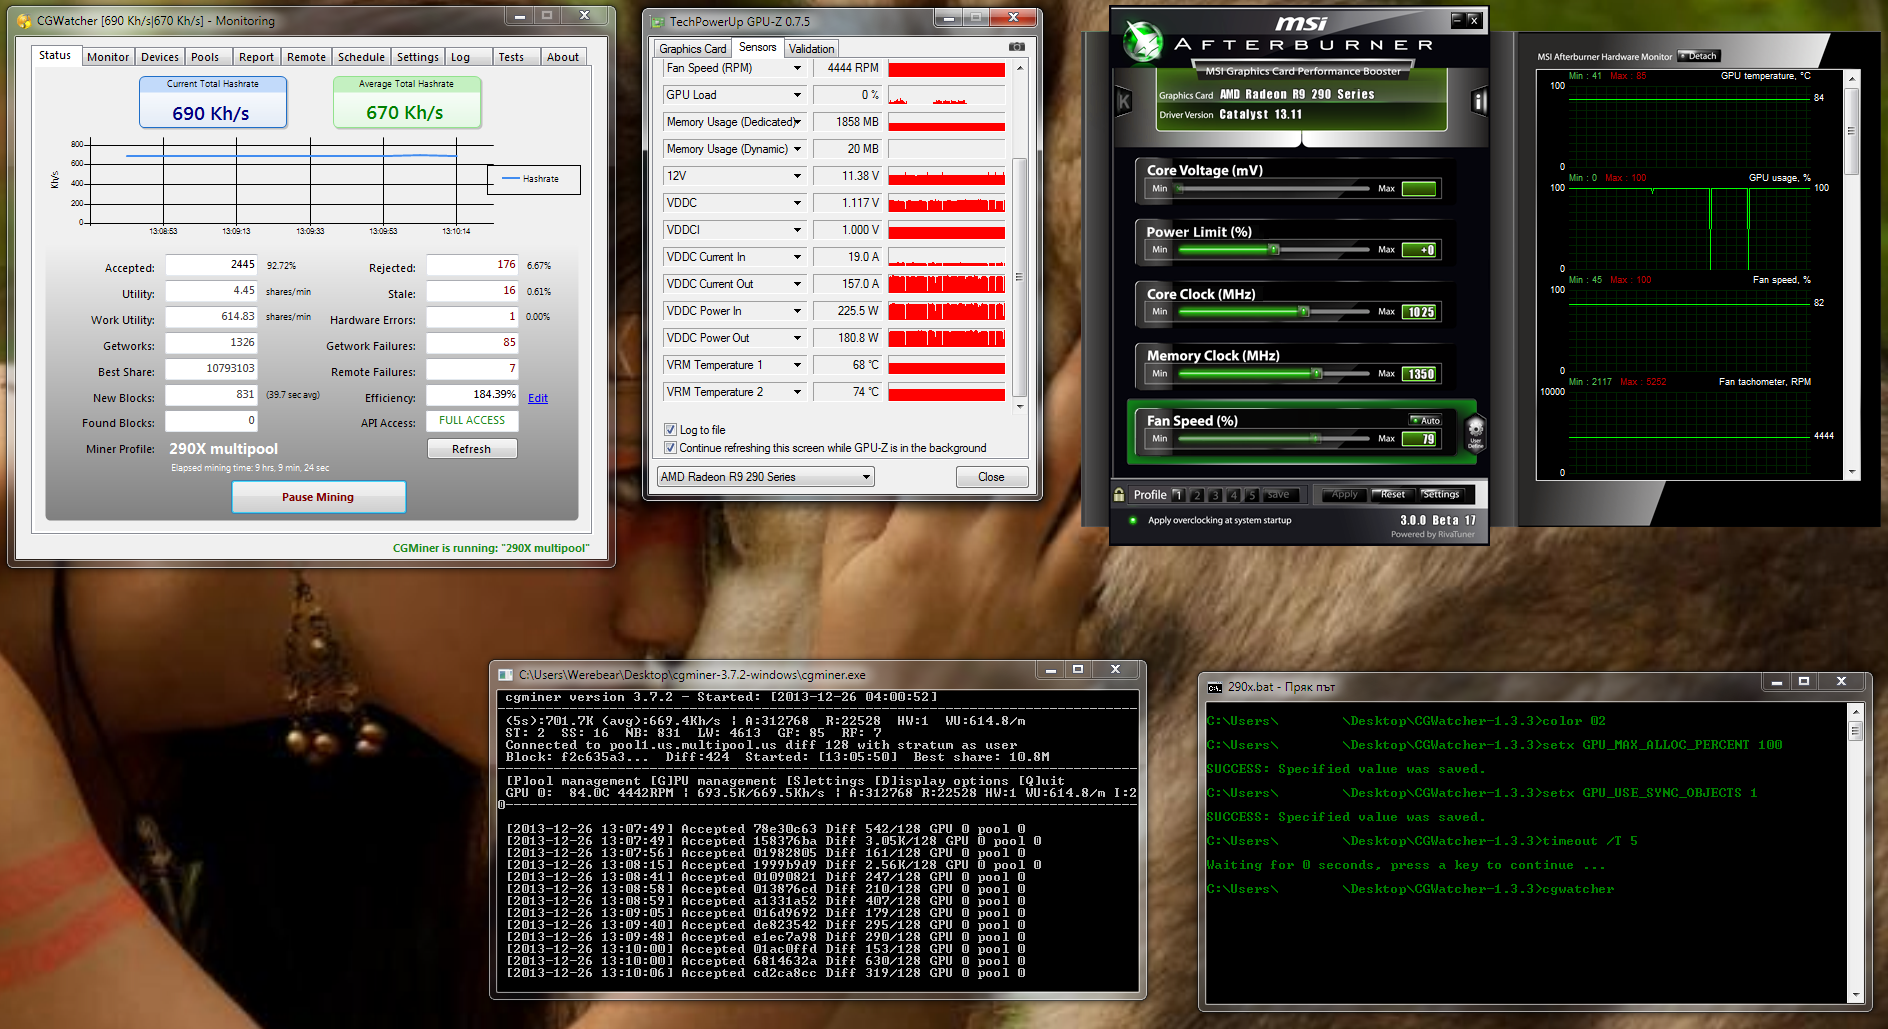
Task: Click the Memory Clock 1350 value field
Action: 1419,374
